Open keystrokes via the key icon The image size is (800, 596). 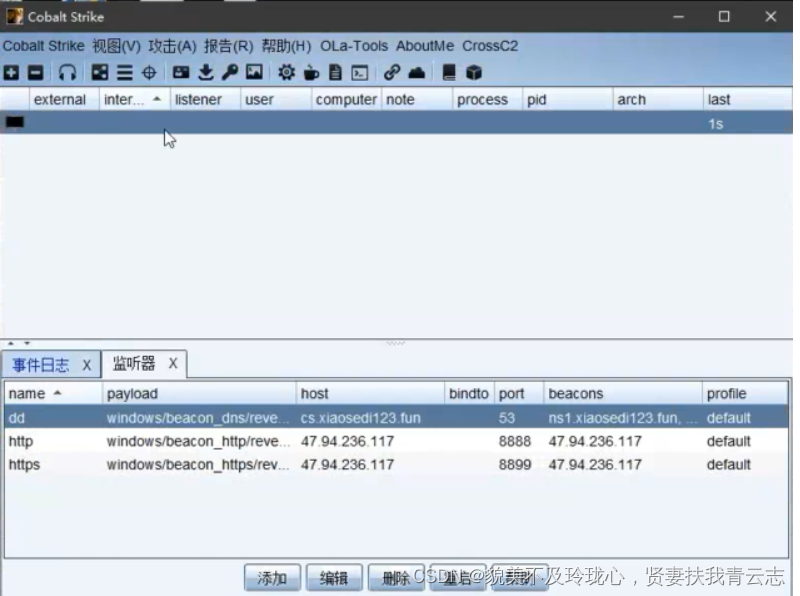[230, 72]
